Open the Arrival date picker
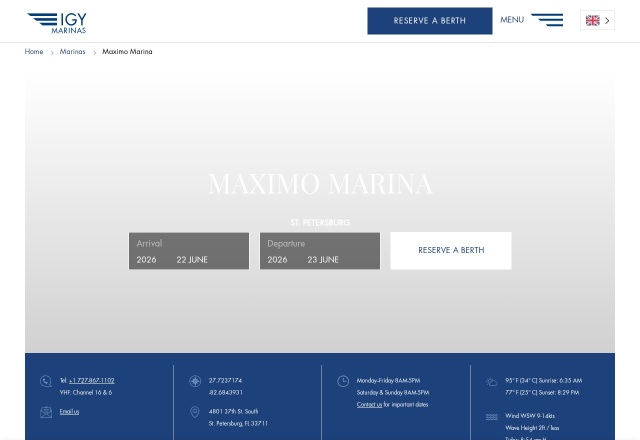 pyautogui.click(x=189, y=251)
